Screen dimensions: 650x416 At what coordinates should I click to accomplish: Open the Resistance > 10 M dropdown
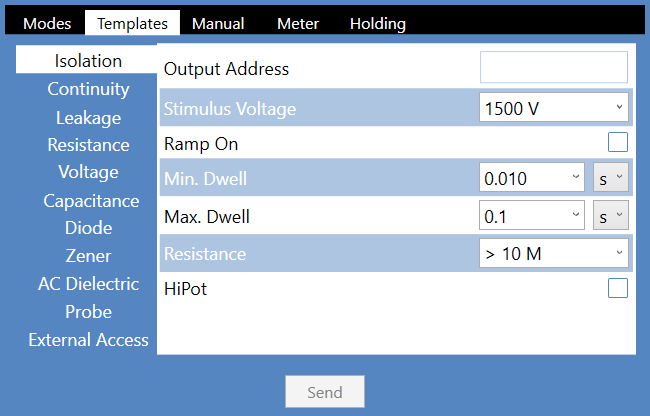click(553, 253)
